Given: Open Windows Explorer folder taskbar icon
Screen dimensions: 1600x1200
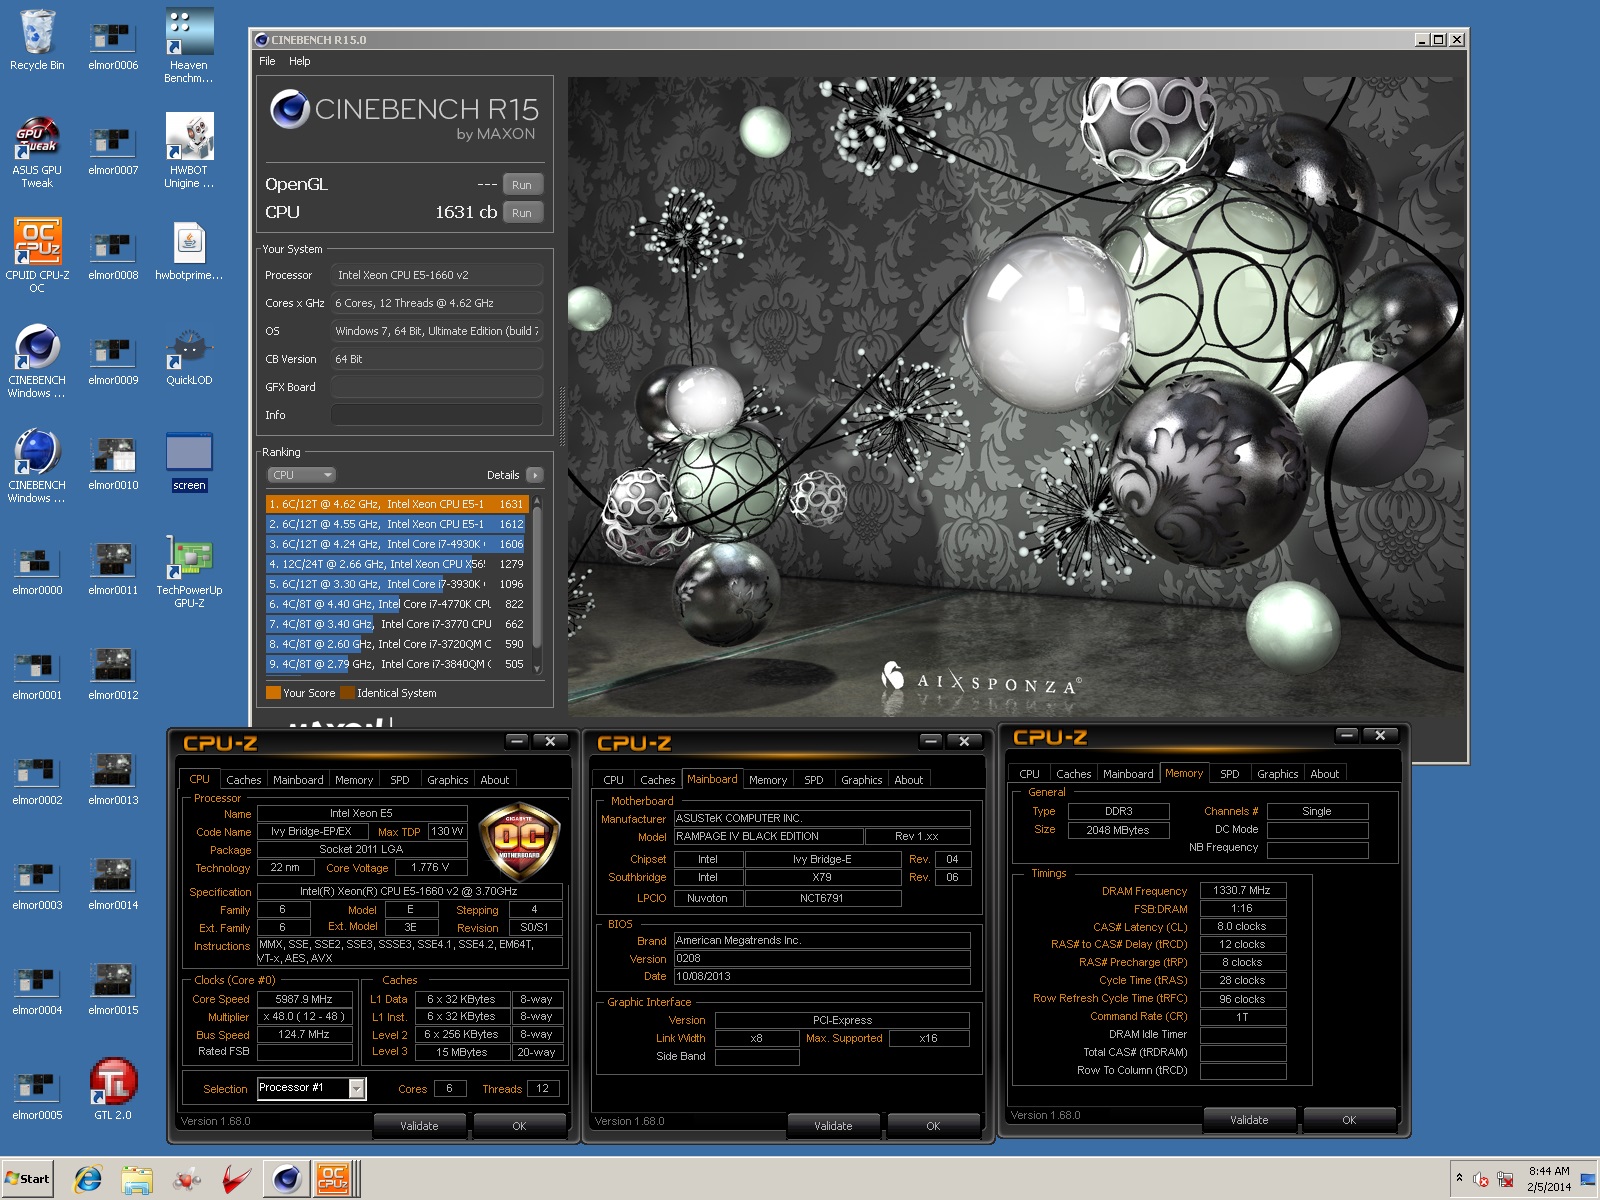Looking at the screenshot, I should pyautogui.click(x=137, y=1179).
